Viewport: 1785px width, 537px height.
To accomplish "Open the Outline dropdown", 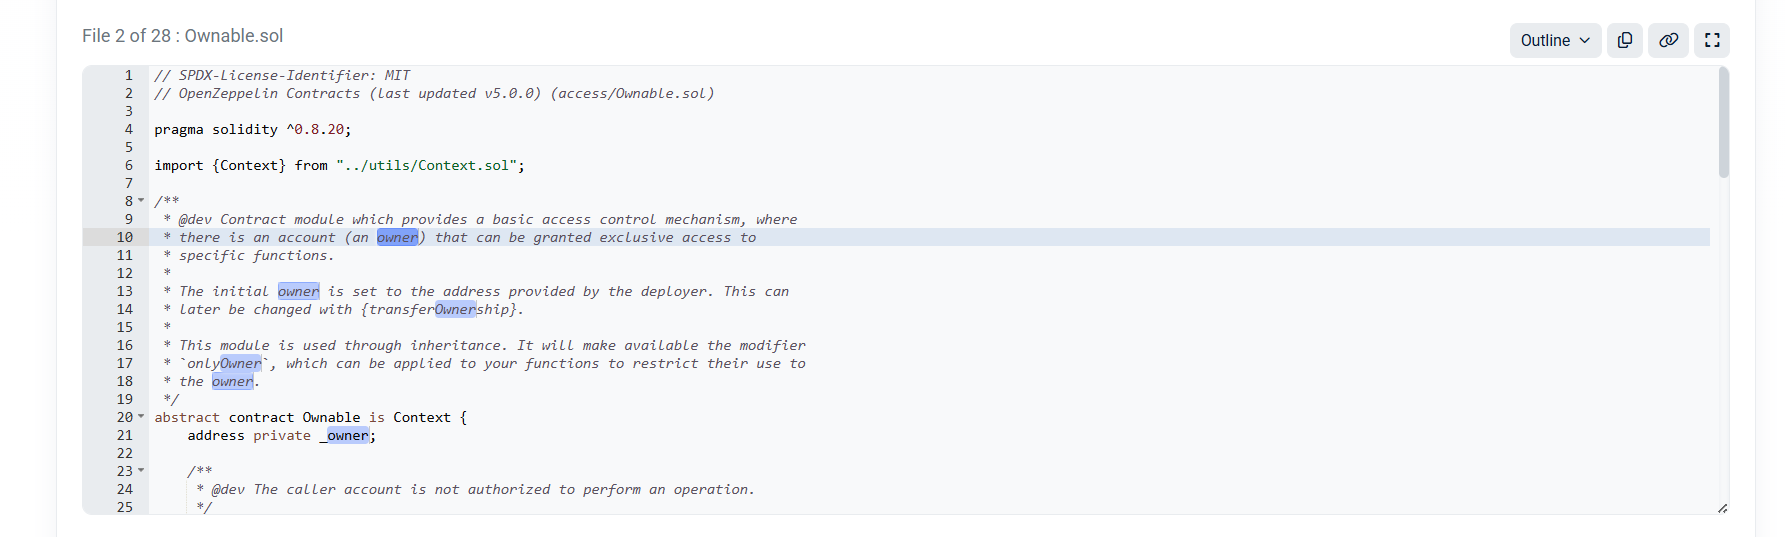I will click(x=1555, y=40).
